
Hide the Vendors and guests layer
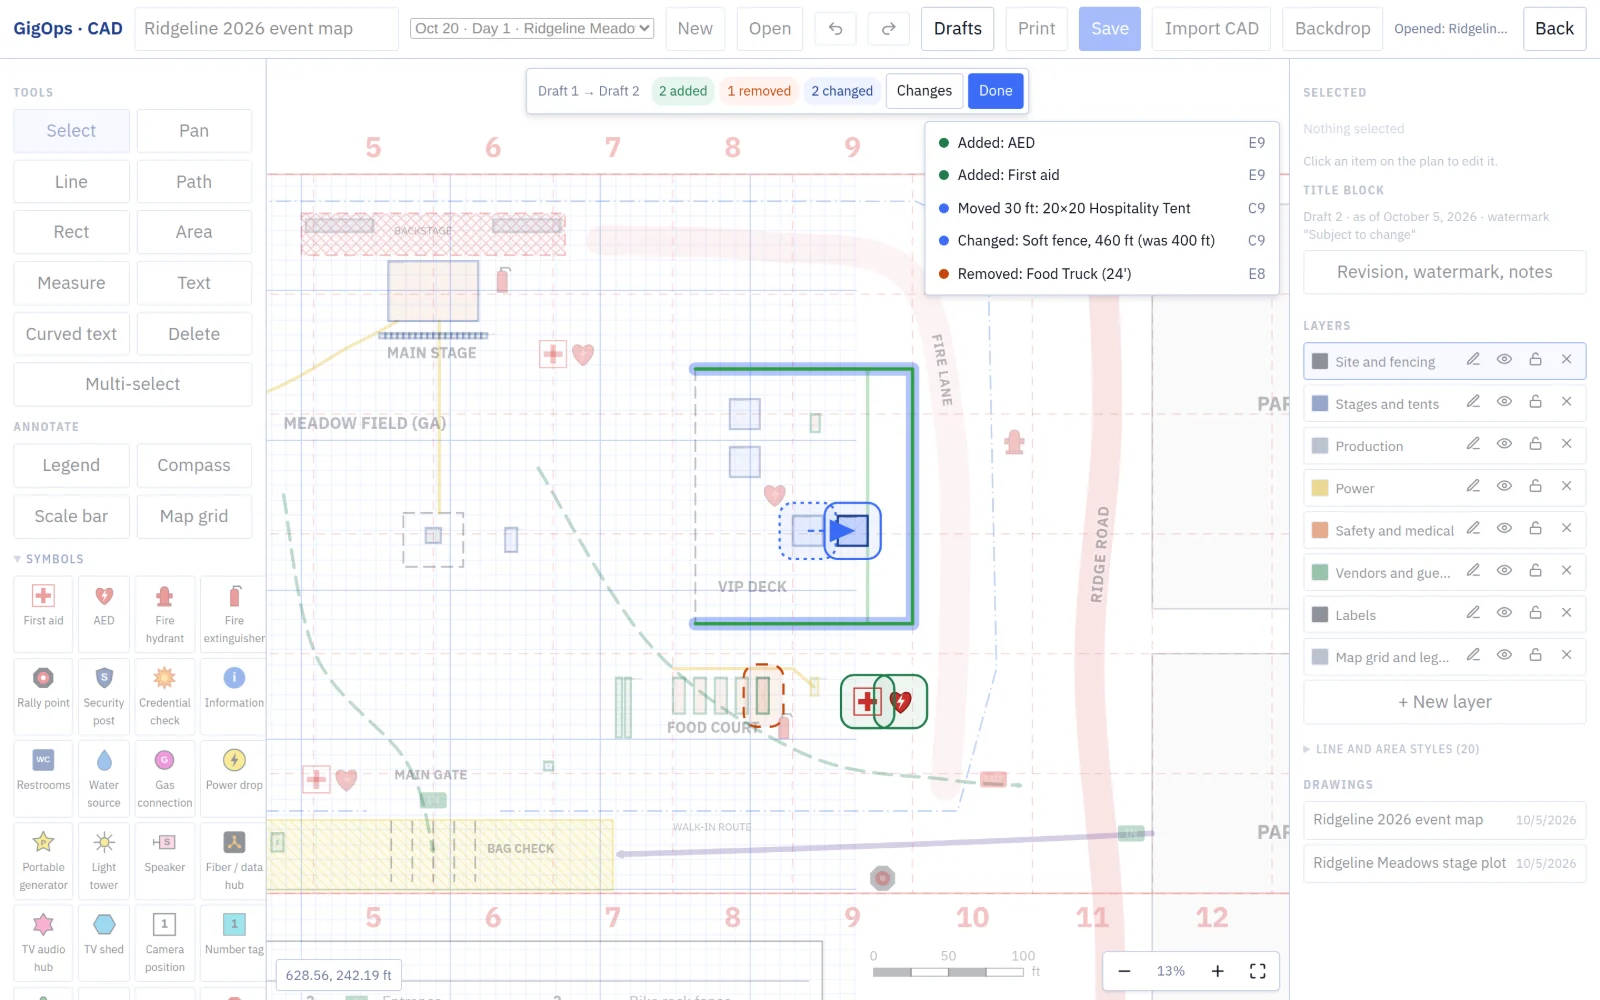[x=1504, y=571]
